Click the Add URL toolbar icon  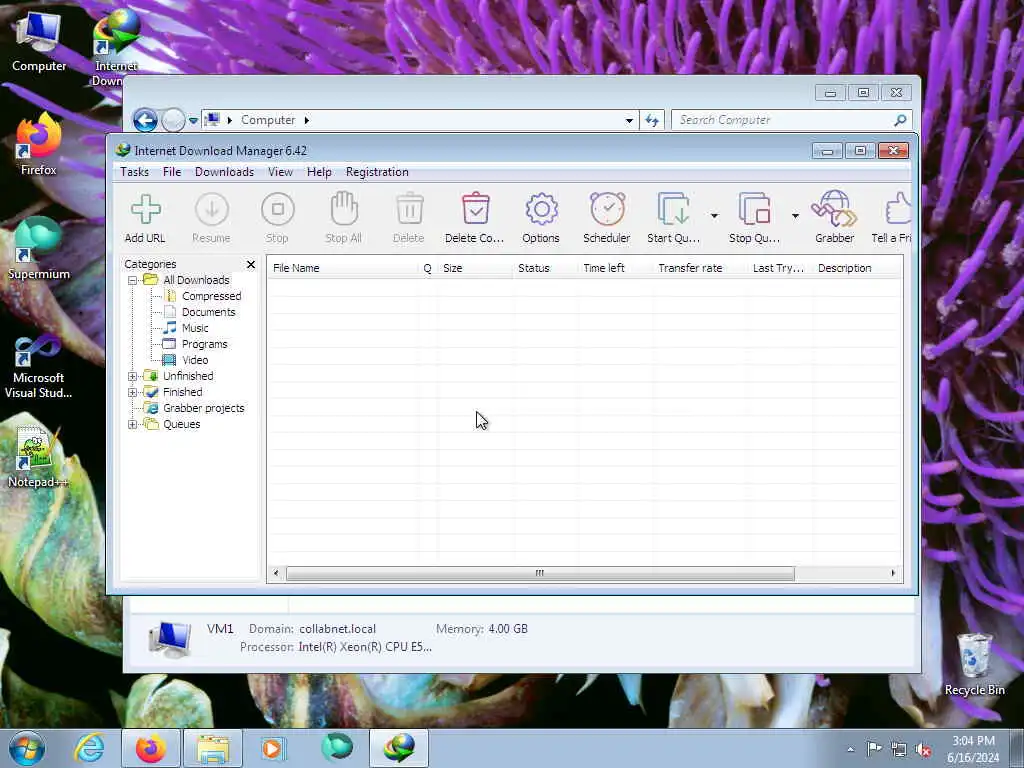(145, 218)
